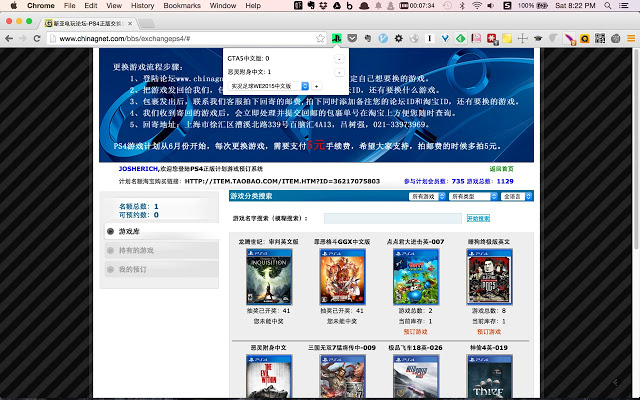
Task: Click the orange Q extension icon
Action: (584, 38)
